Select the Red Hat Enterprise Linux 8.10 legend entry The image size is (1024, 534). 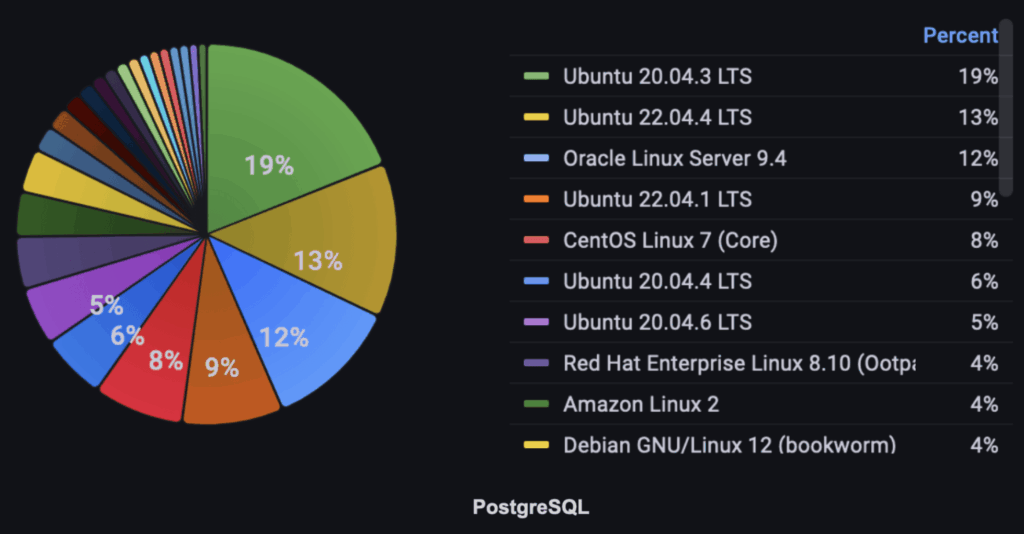pos(738,363)
